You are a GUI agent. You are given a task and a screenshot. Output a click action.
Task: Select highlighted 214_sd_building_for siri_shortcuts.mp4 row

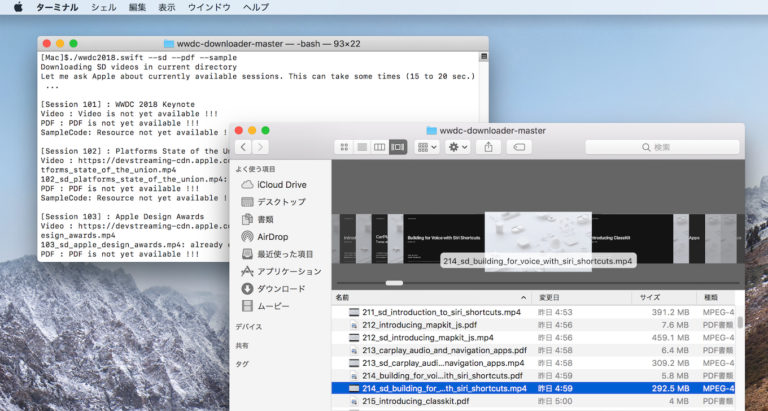(533, 388)
